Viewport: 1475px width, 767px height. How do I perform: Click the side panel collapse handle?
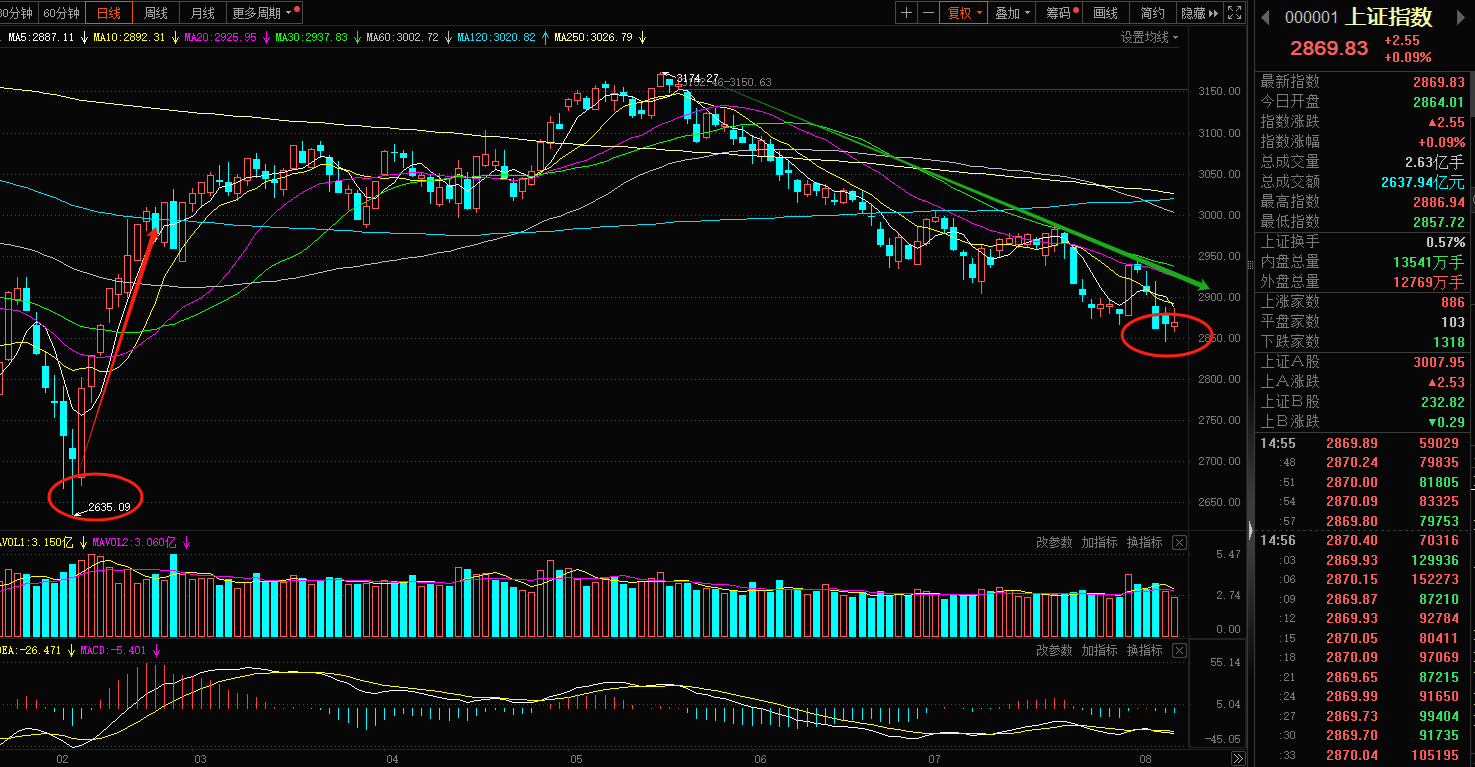pyautogui.click(x=1250, y=530)
